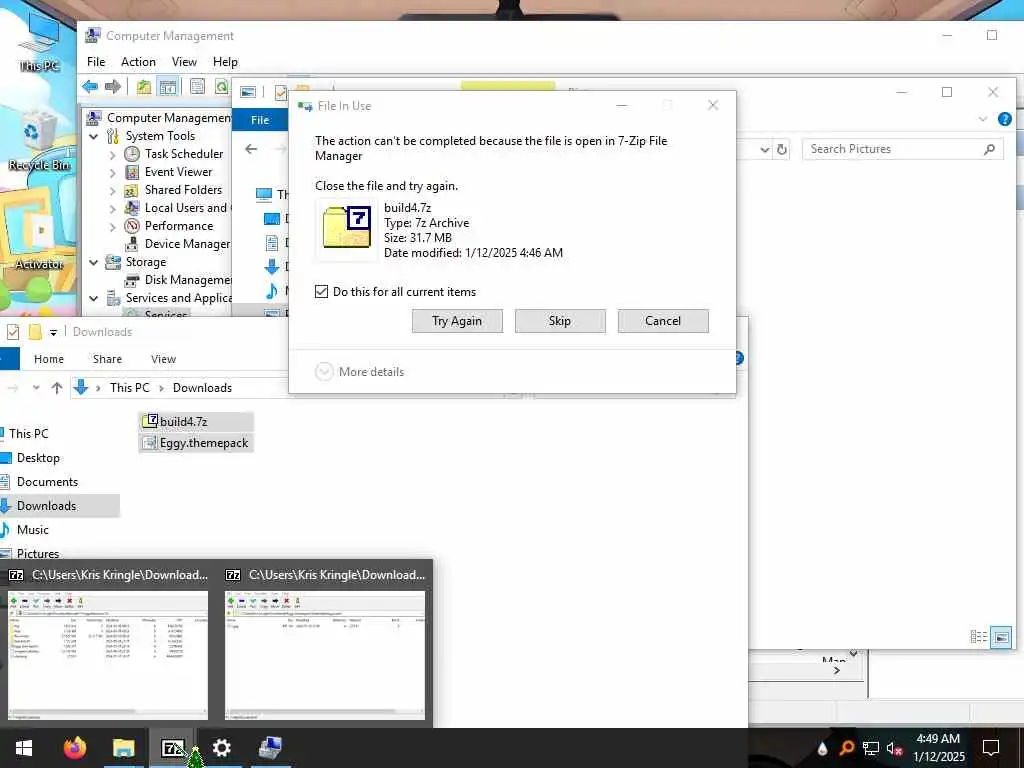The width and height of the screenshot is (1024, 768).
Task: Cancel the File In Use dialog
Action: click(x=663, y=321)
